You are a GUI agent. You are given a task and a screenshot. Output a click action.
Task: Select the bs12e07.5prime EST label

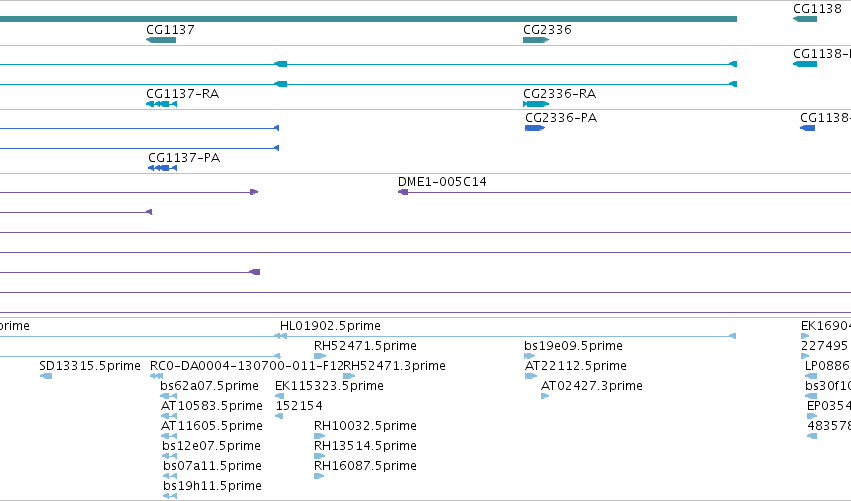click(212, 446)
